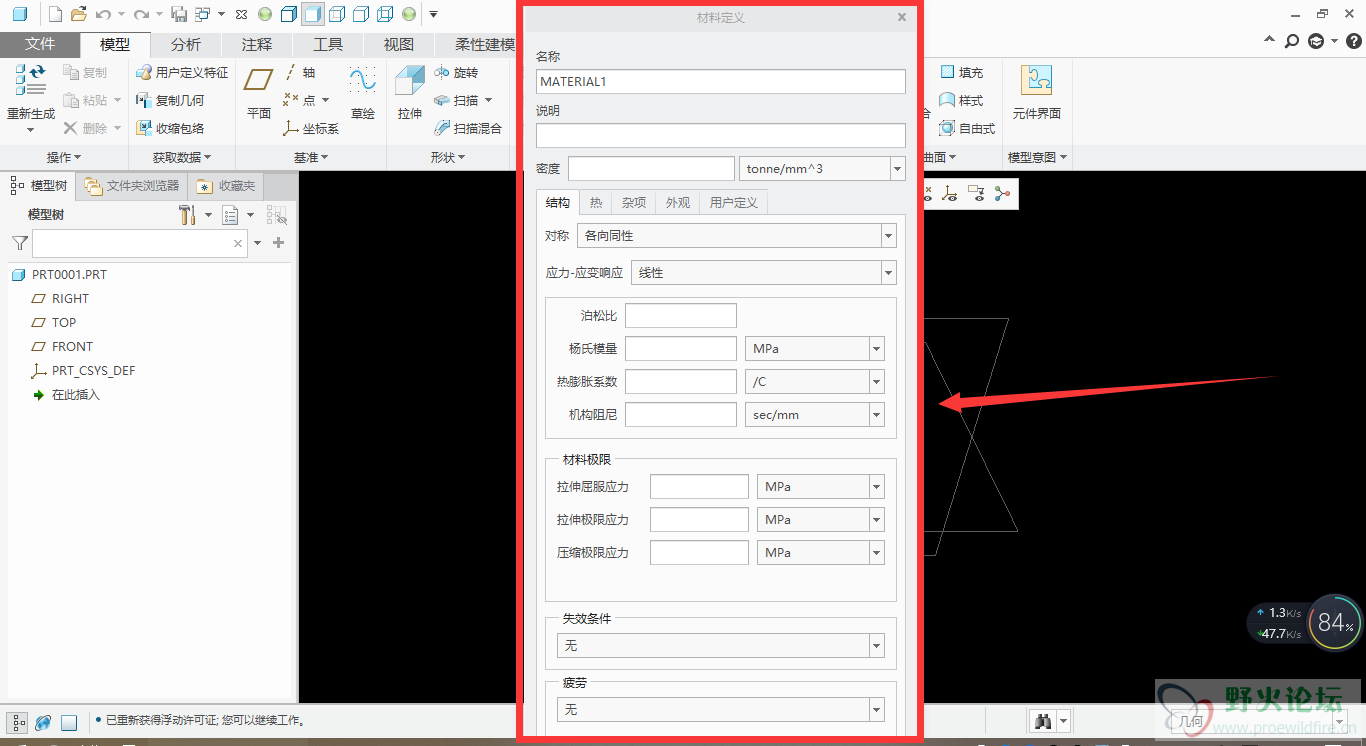Click the Undo arrow icon
Screen dimensions: 1366x746
coord(102,14)
